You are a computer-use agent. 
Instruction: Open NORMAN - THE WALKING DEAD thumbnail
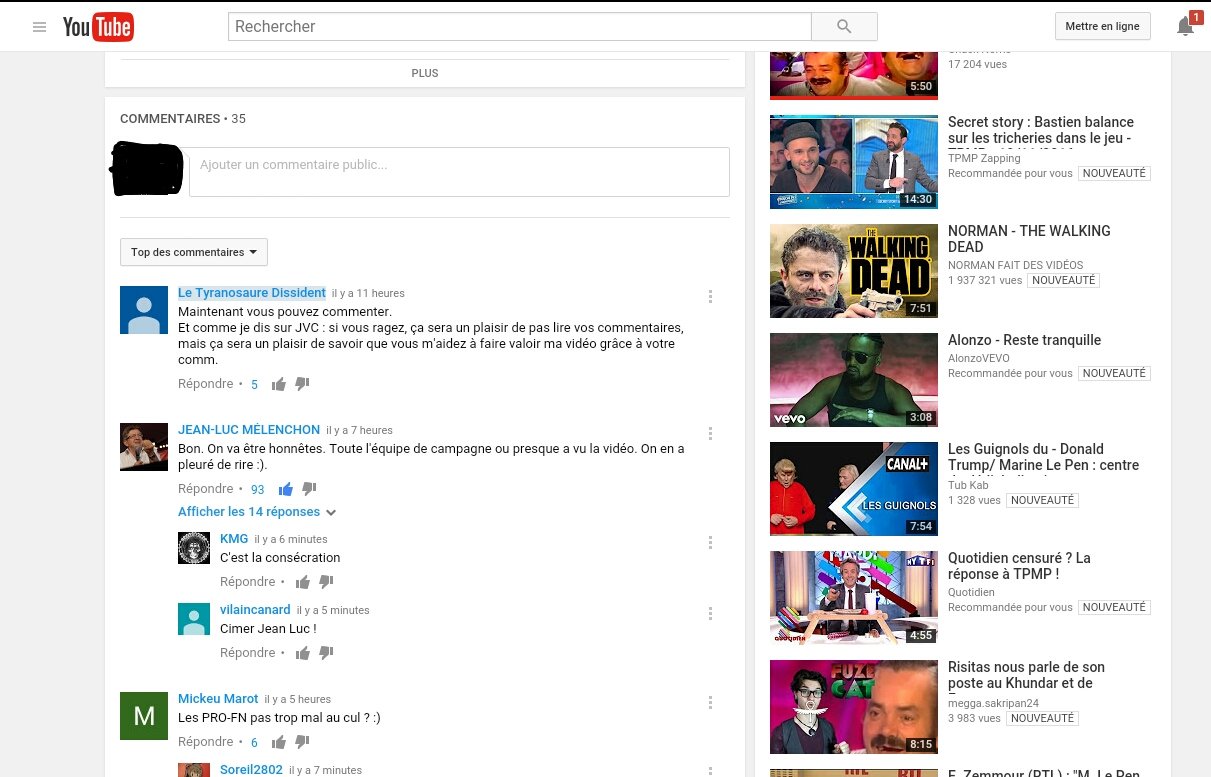854,271
